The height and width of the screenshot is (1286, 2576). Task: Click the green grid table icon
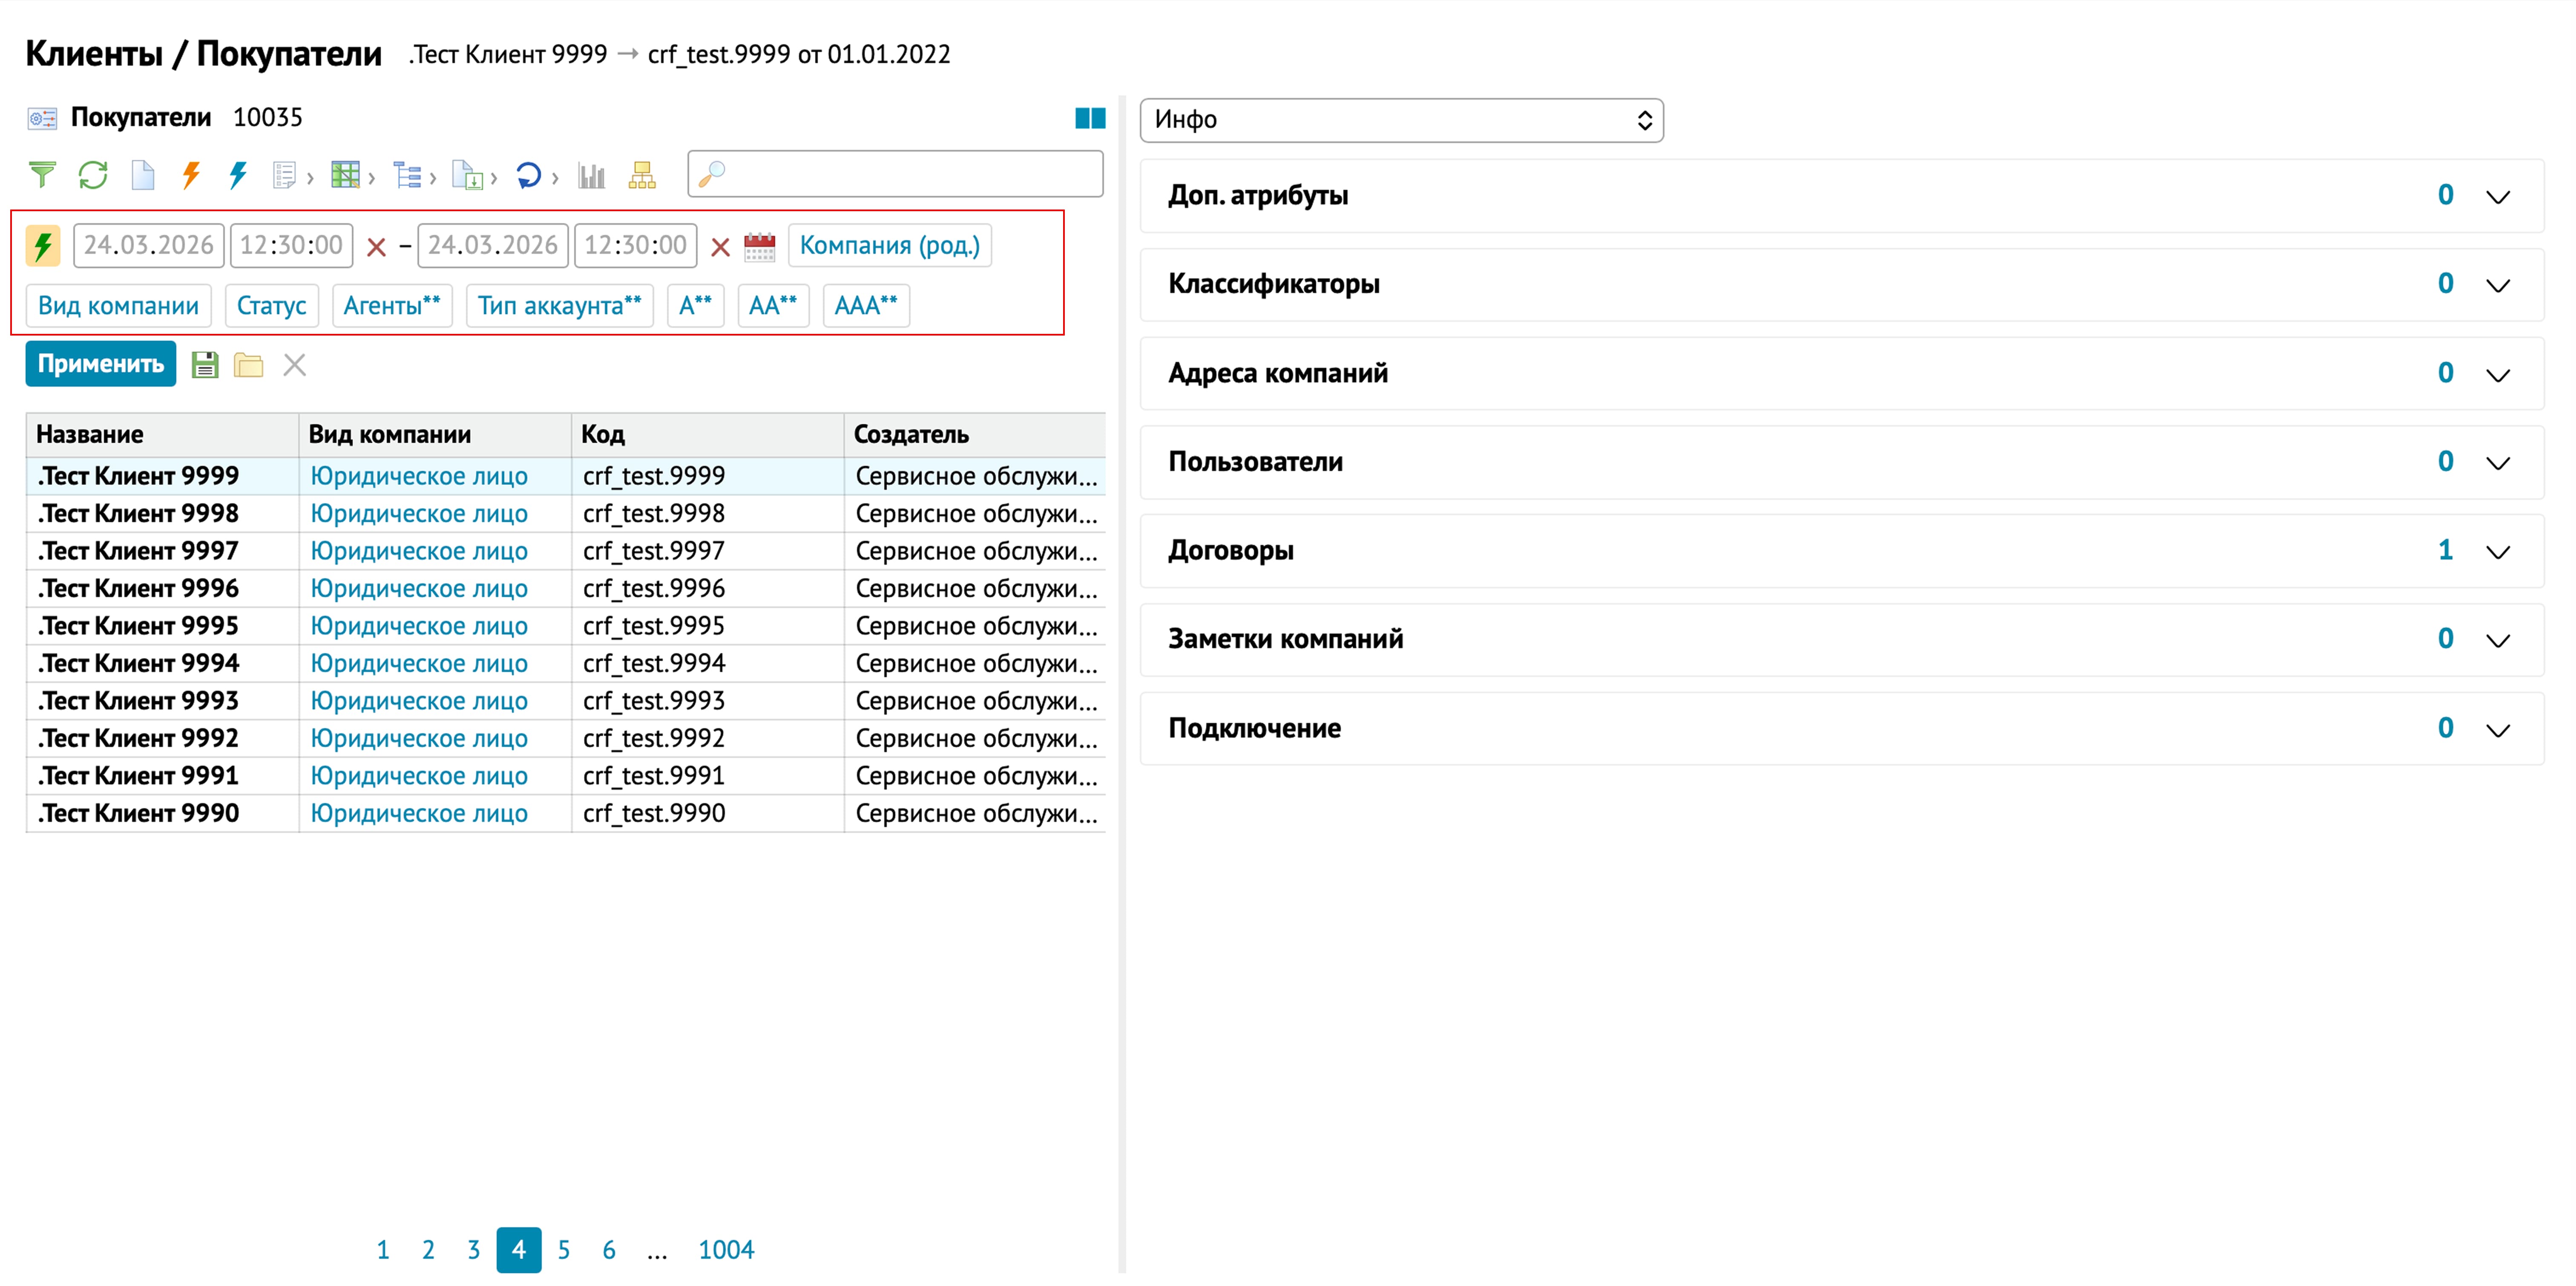click(x=345, y=176)
